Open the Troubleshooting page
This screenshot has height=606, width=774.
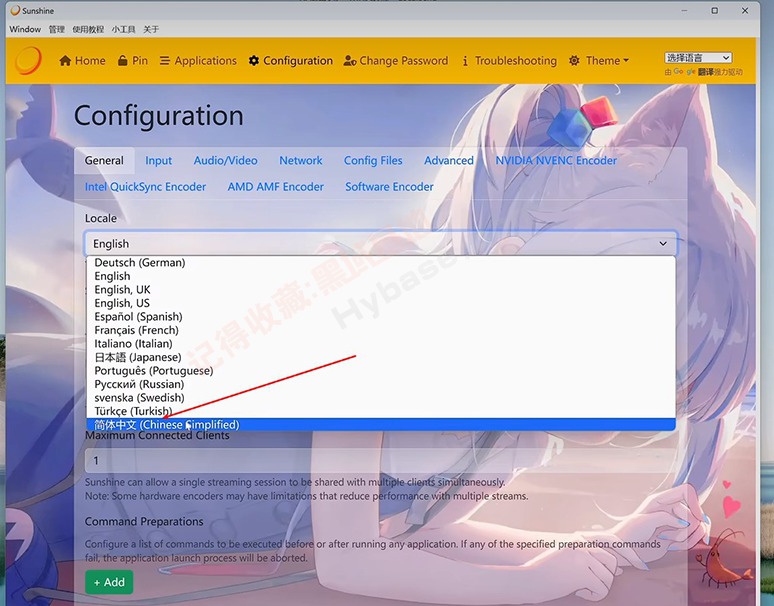tap(509, 61)
